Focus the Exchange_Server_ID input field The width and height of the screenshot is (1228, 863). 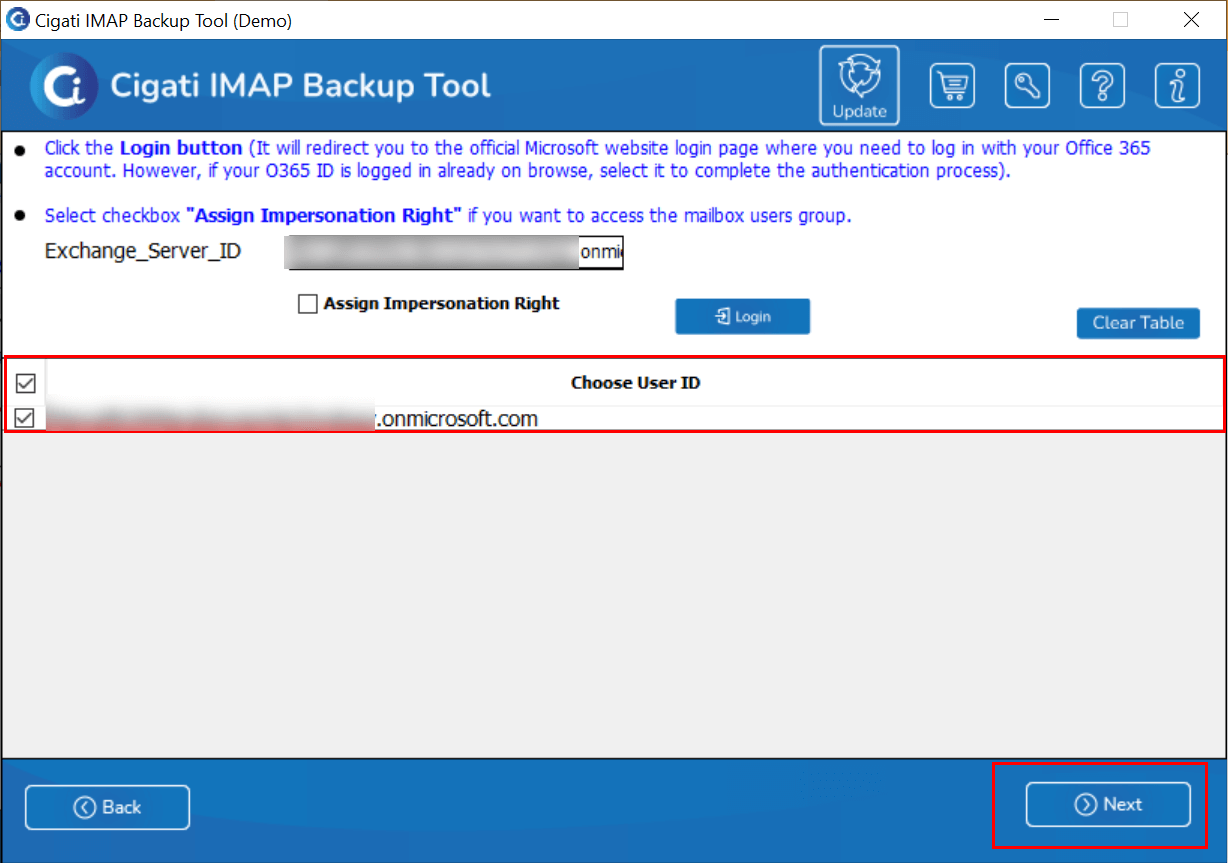click(x=455, y=252)
